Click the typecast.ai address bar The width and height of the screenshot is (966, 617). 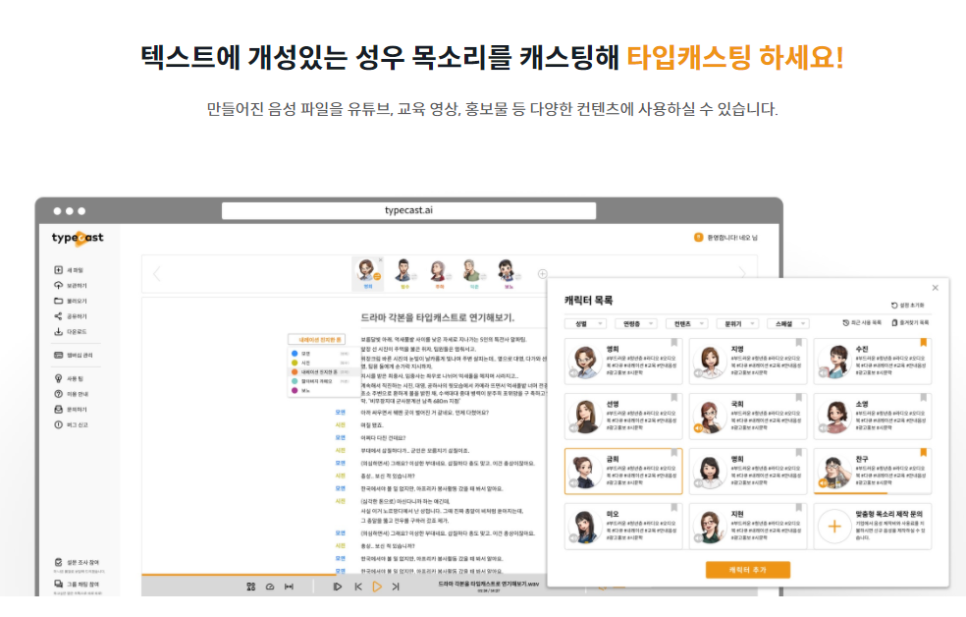click(408, 211)
